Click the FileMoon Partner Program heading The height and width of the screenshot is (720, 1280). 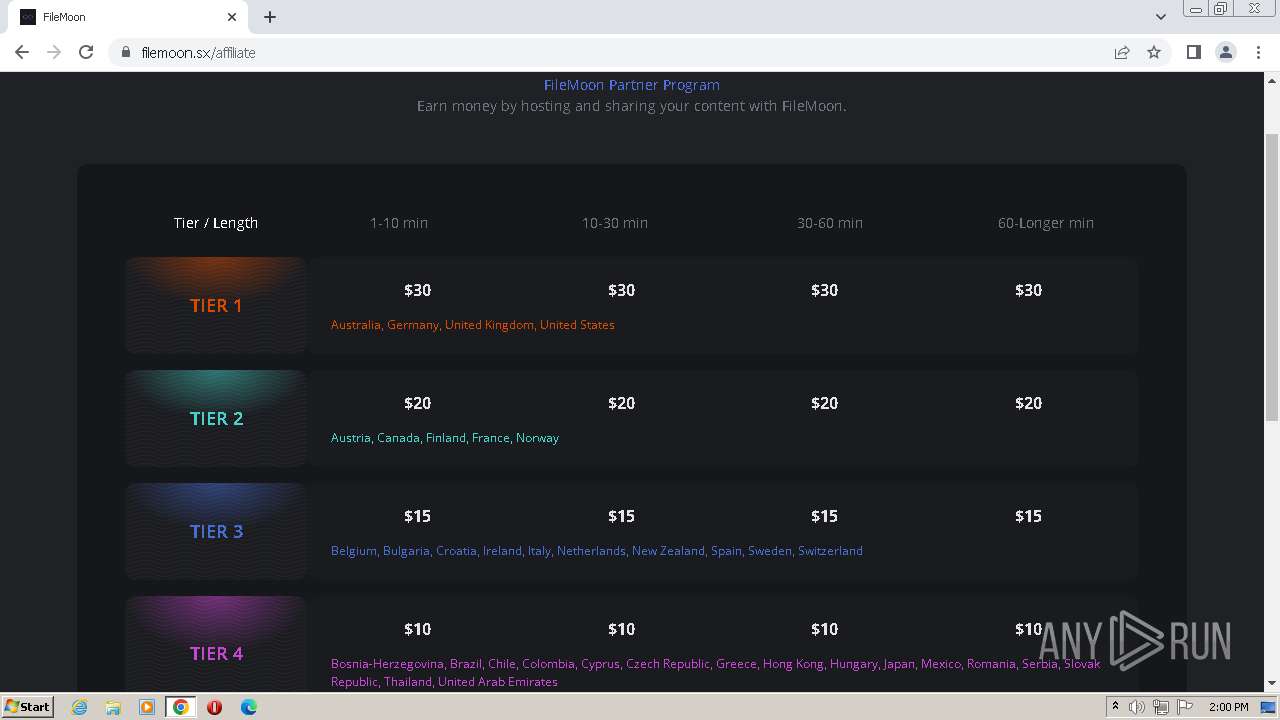(632, 85)
